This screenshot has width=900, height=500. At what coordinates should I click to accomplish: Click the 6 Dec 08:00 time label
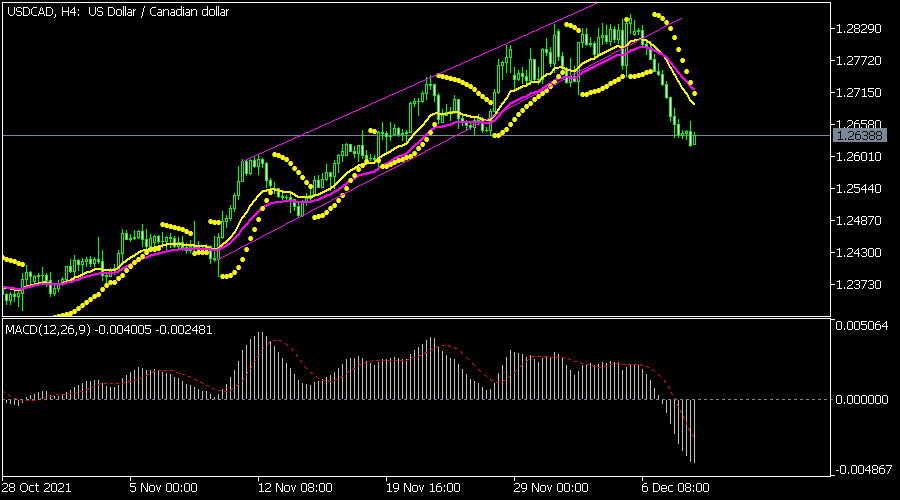pyautogui.click(x=676, y=488)
